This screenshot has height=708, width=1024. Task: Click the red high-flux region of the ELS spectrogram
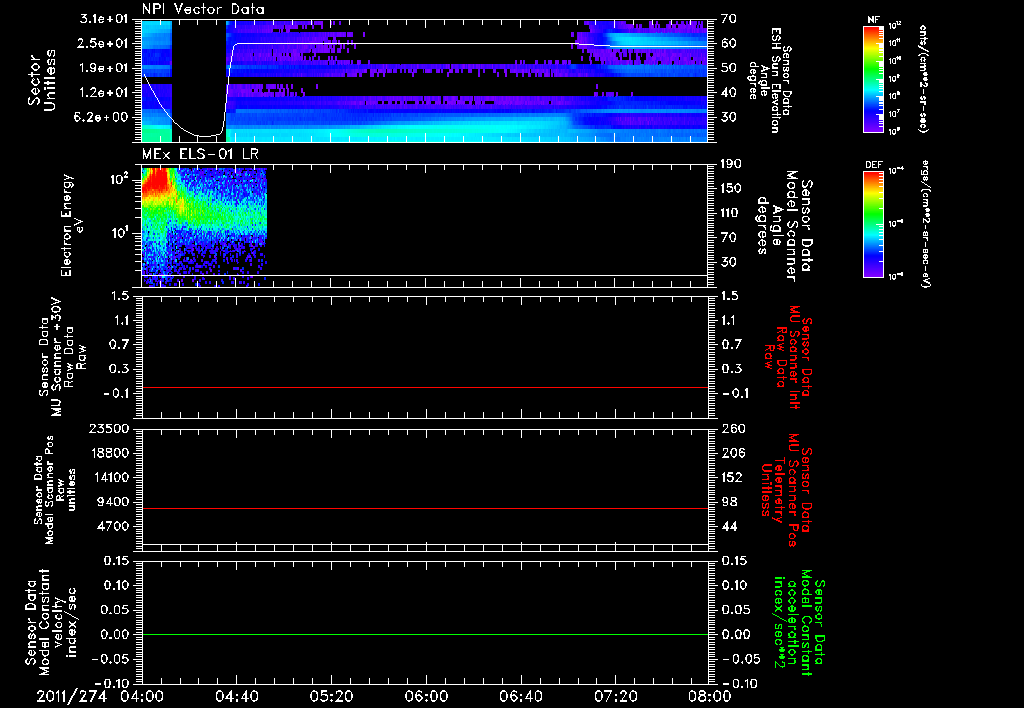tap(155, 182)
